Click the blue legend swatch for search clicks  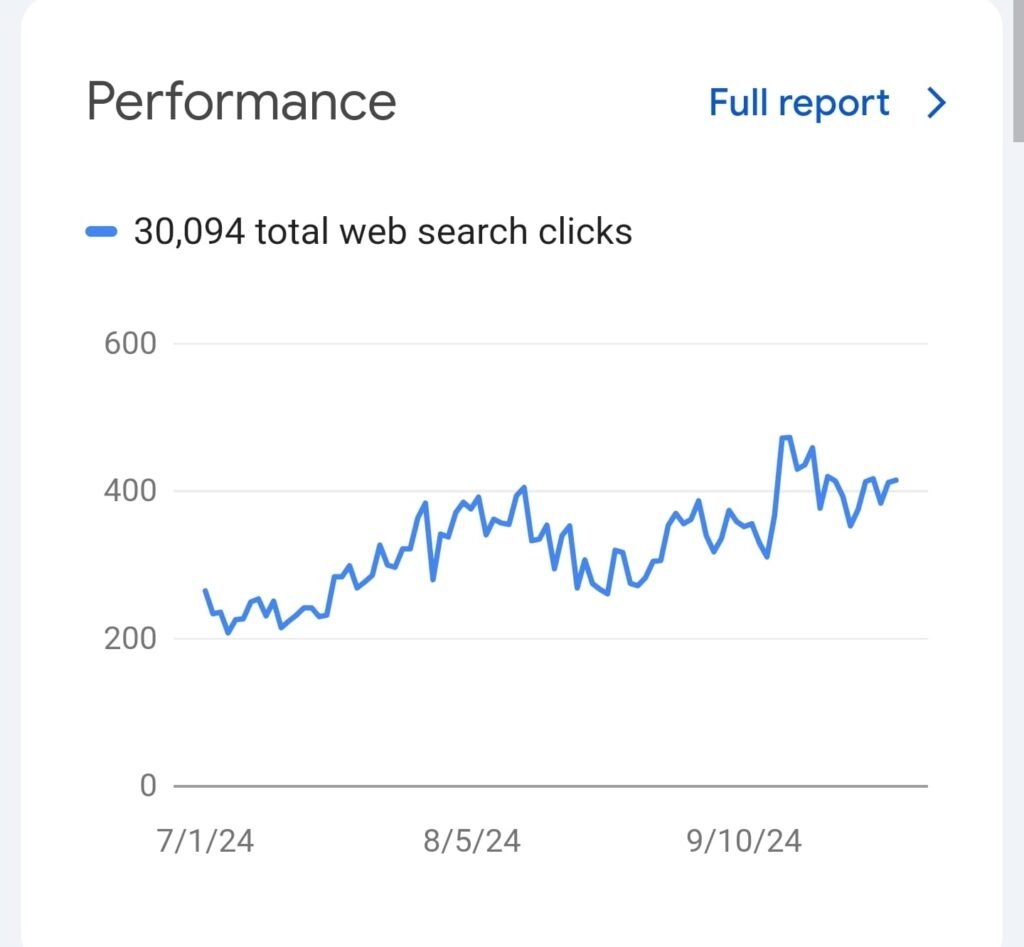tap(102, 232)
